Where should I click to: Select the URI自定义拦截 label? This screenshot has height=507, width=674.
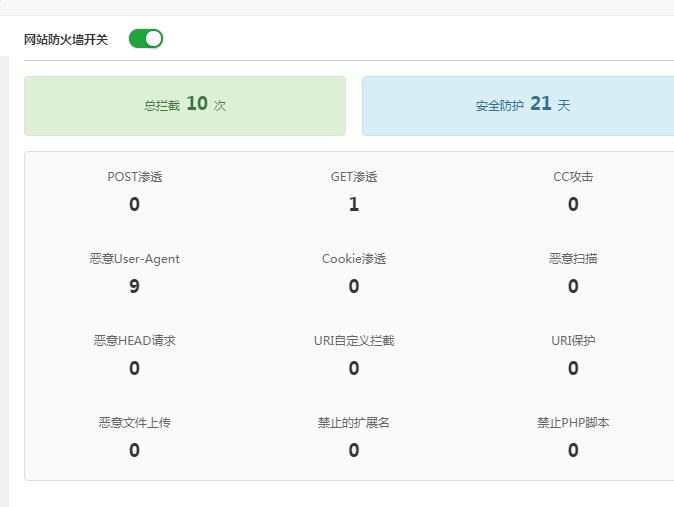click(x=354, y=341)
